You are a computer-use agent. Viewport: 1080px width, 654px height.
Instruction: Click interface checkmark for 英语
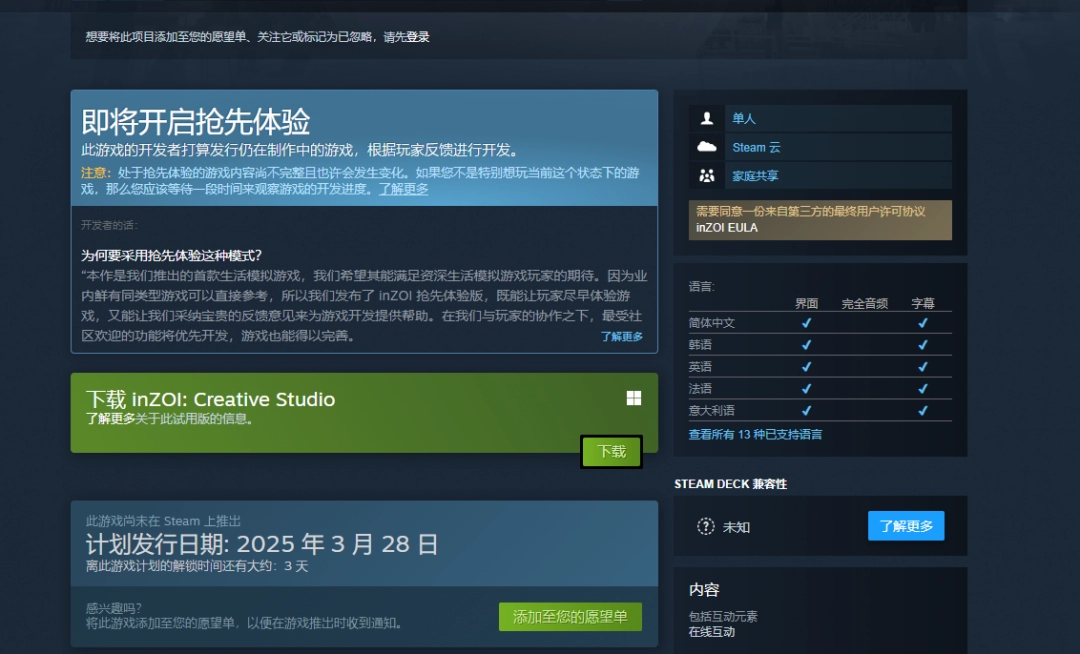[x=807, y=367]
